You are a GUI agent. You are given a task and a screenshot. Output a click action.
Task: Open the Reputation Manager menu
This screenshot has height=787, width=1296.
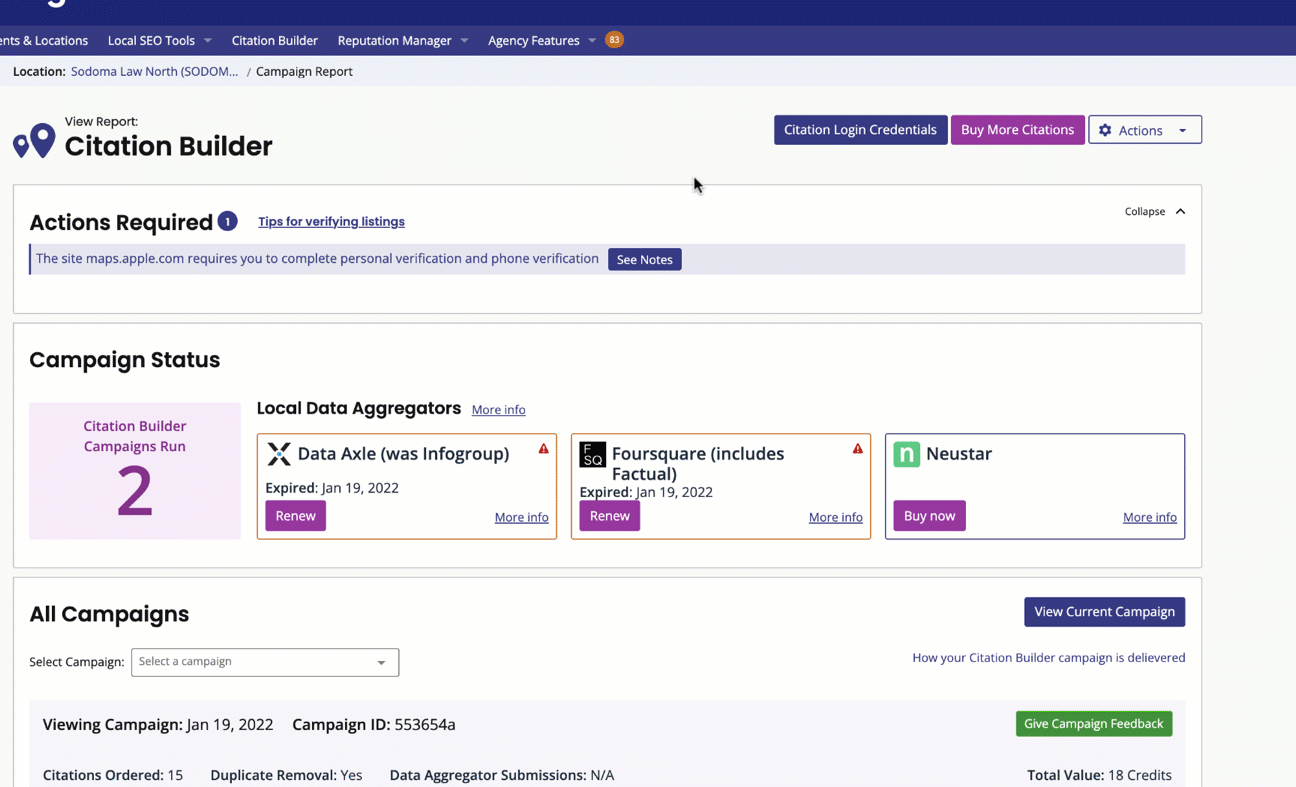point(402,41)
